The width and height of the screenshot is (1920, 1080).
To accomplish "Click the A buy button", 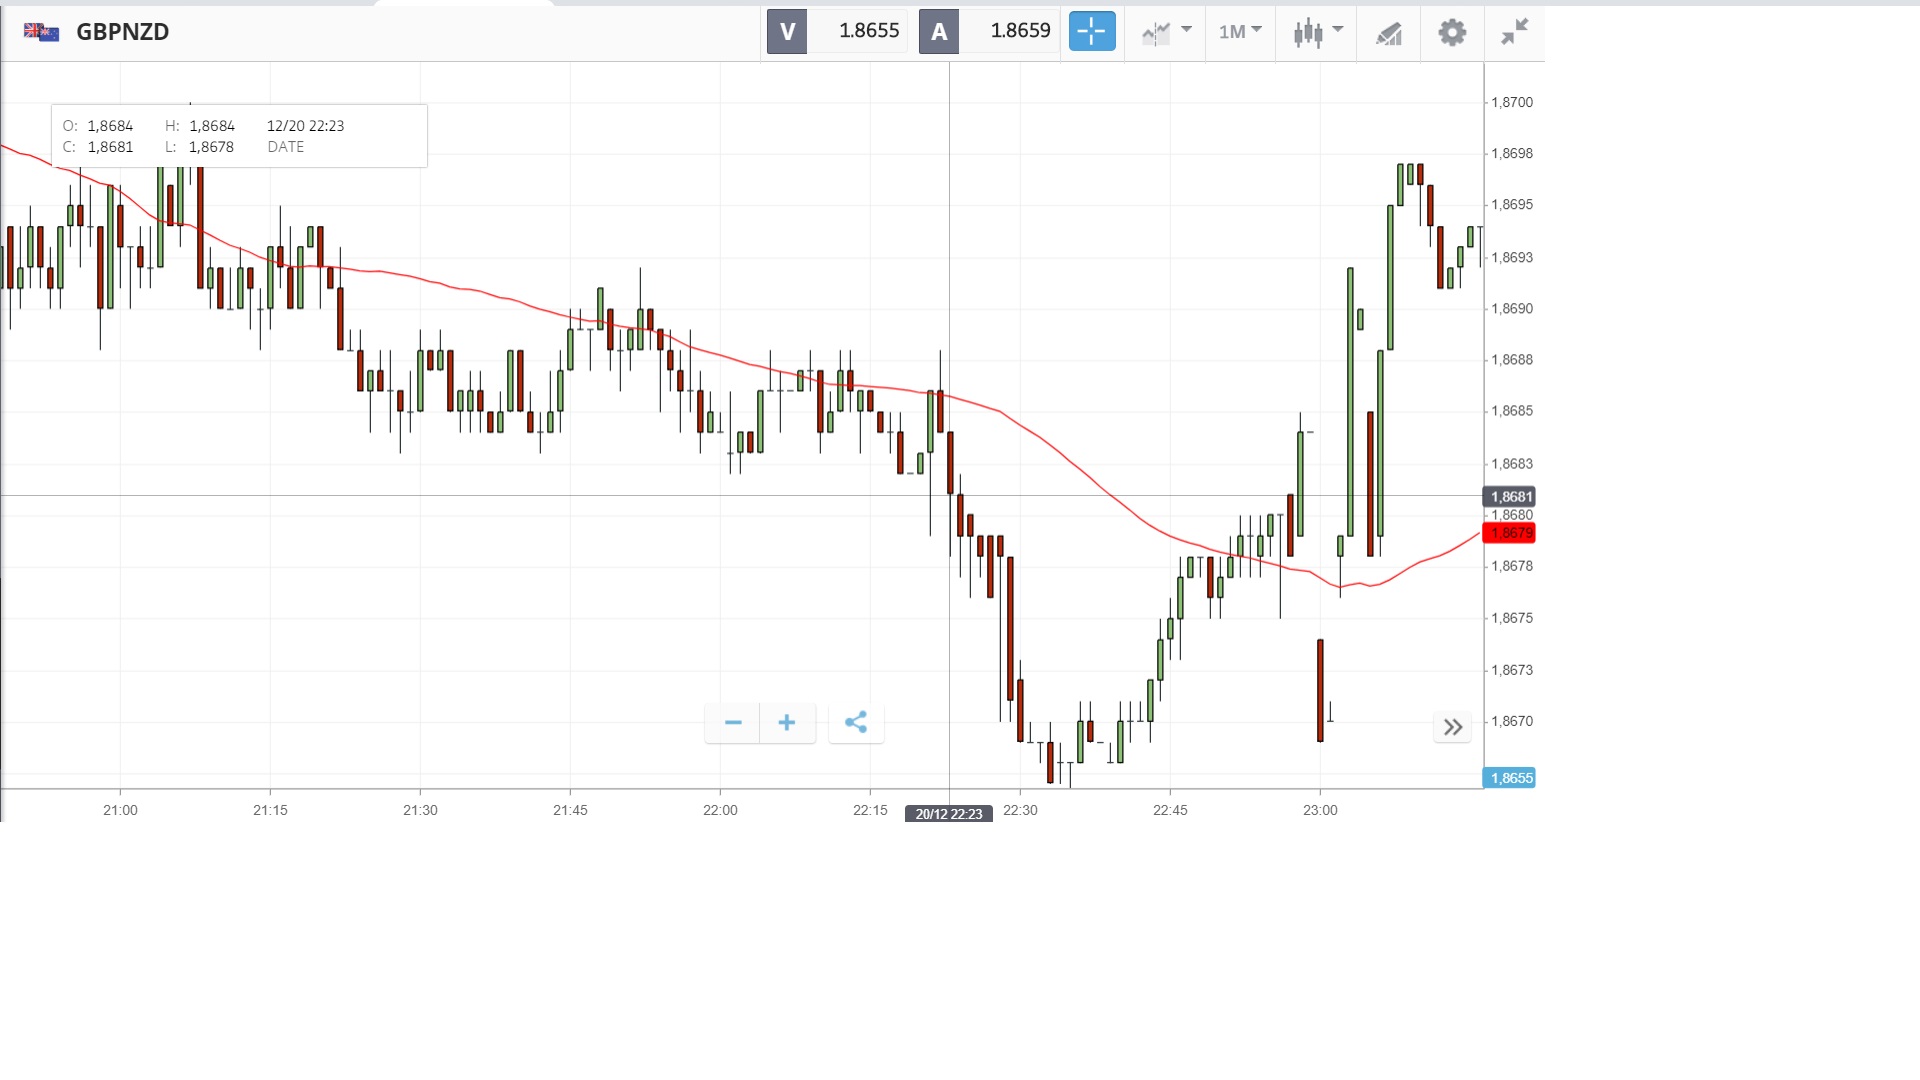I will coord(939,32).
